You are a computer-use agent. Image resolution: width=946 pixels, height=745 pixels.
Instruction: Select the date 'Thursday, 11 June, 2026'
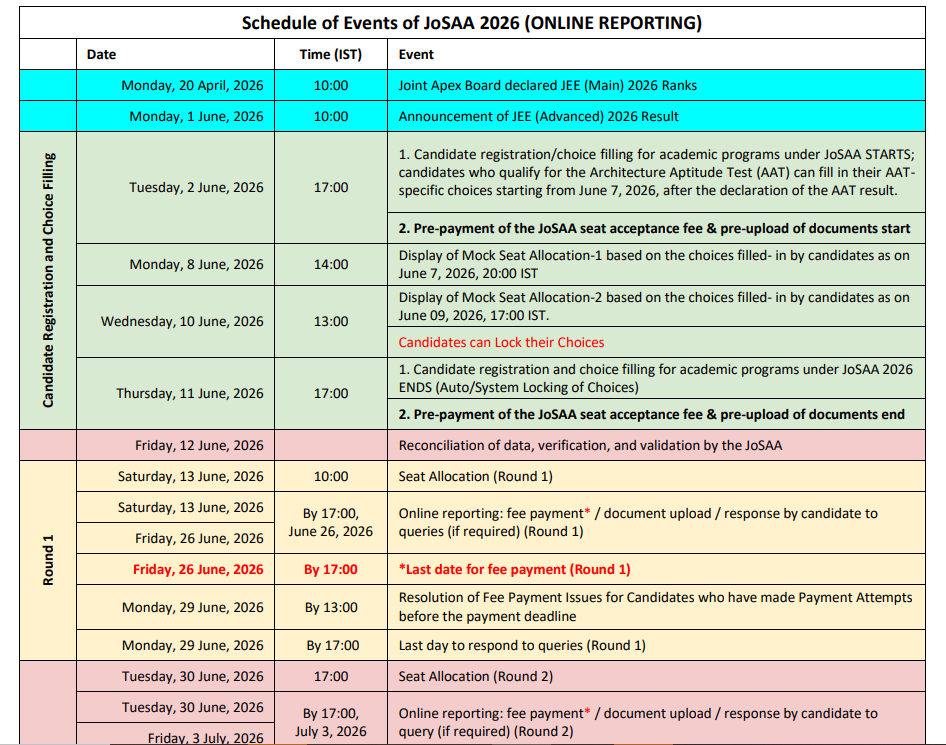click(x=189, y=393)
